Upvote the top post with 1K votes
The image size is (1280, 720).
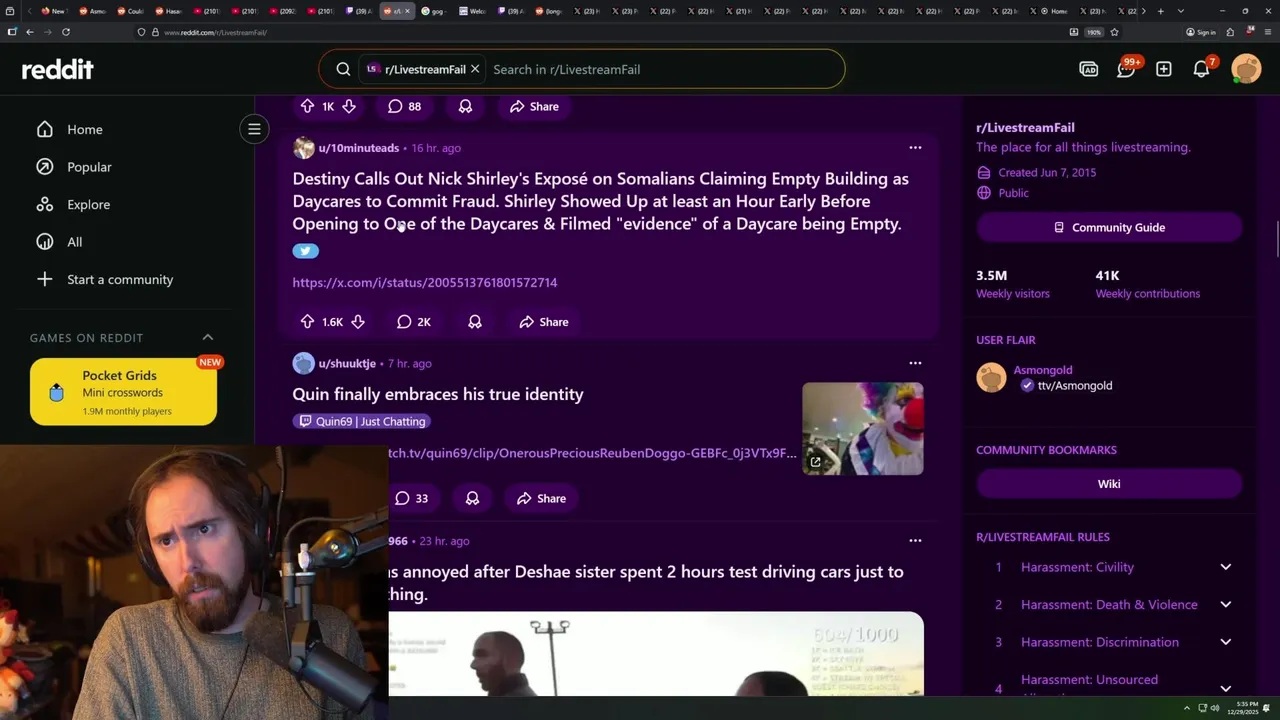(x=307, y=106)
